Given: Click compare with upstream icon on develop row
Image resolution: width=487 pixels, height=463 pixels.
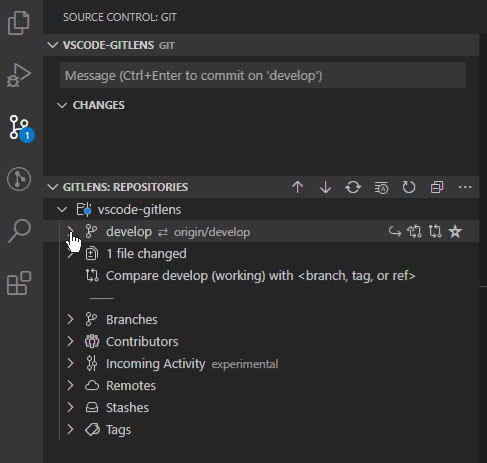Looking at the screenshot, I should click(x=414, y=231).
